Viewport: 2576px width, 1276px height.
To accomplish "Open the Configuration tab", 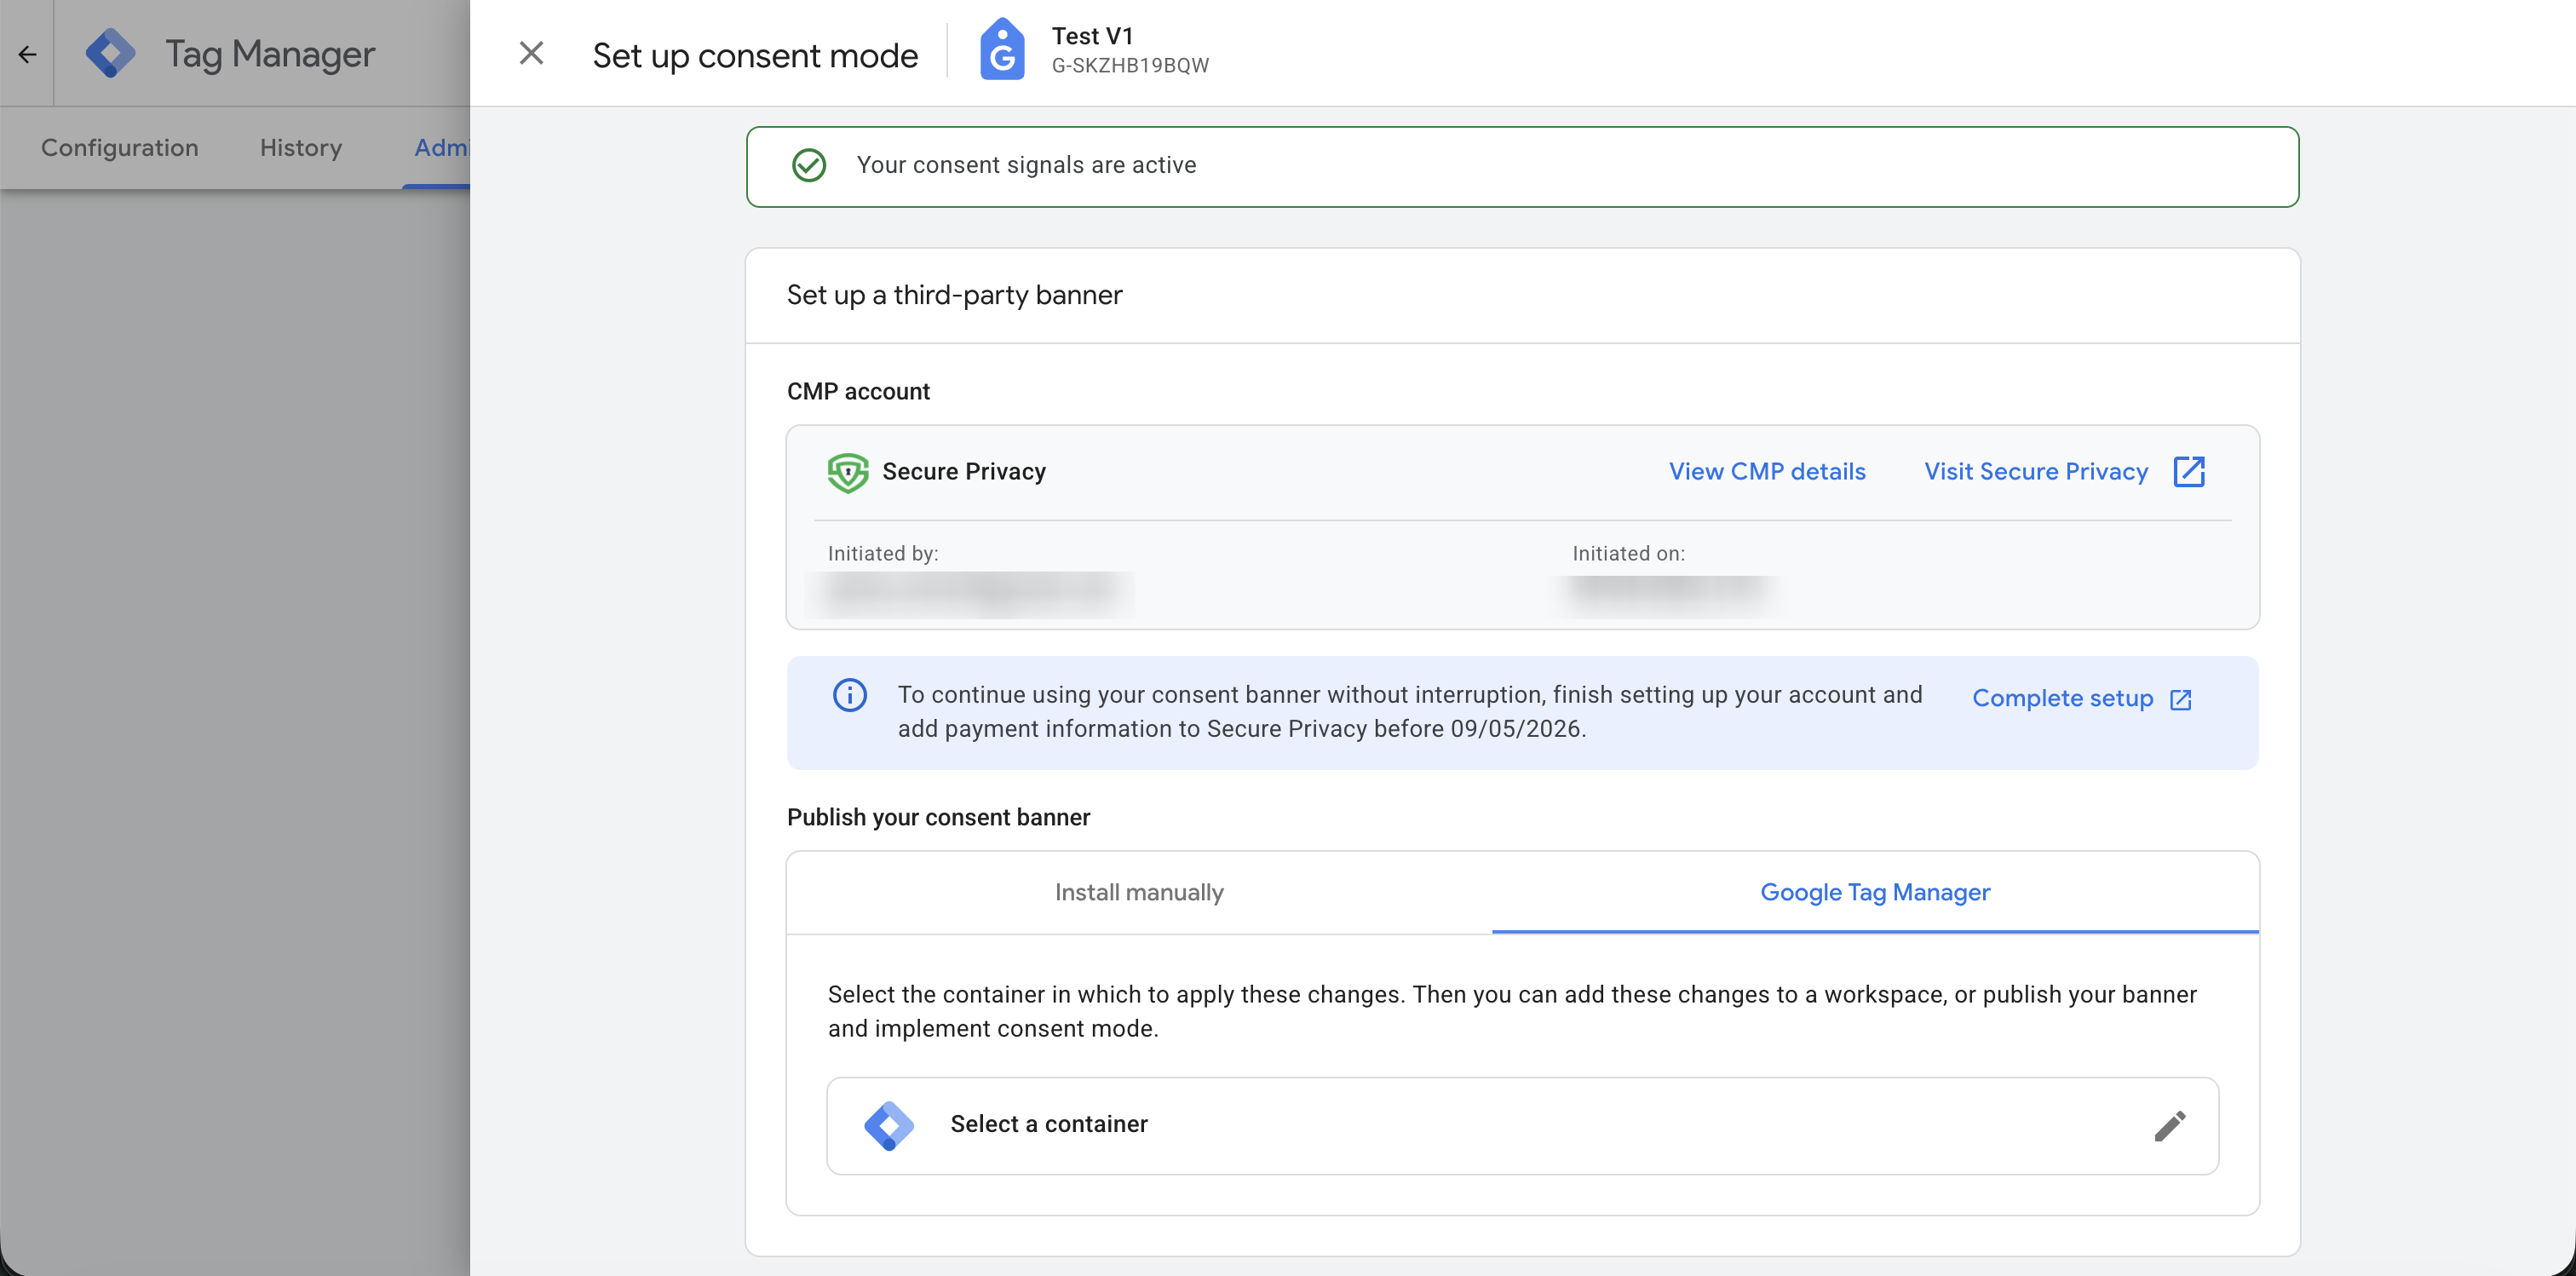I will [120, 148].
